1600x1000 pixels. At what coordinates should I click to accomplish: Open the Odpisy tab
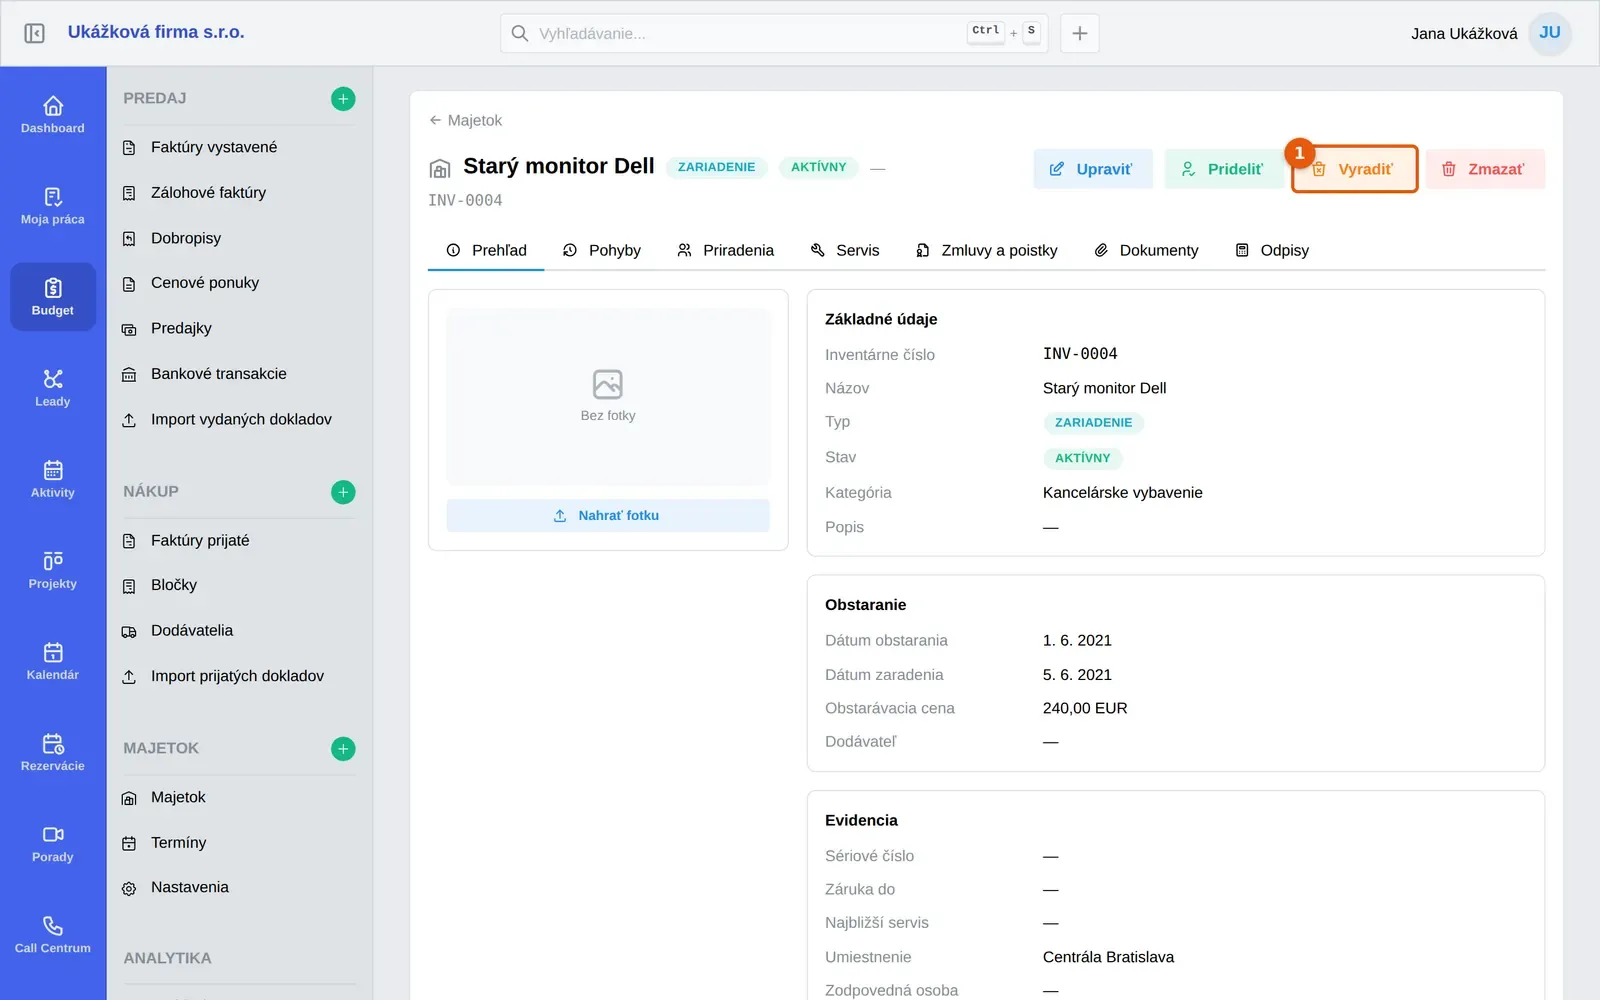click(1272, 250)
